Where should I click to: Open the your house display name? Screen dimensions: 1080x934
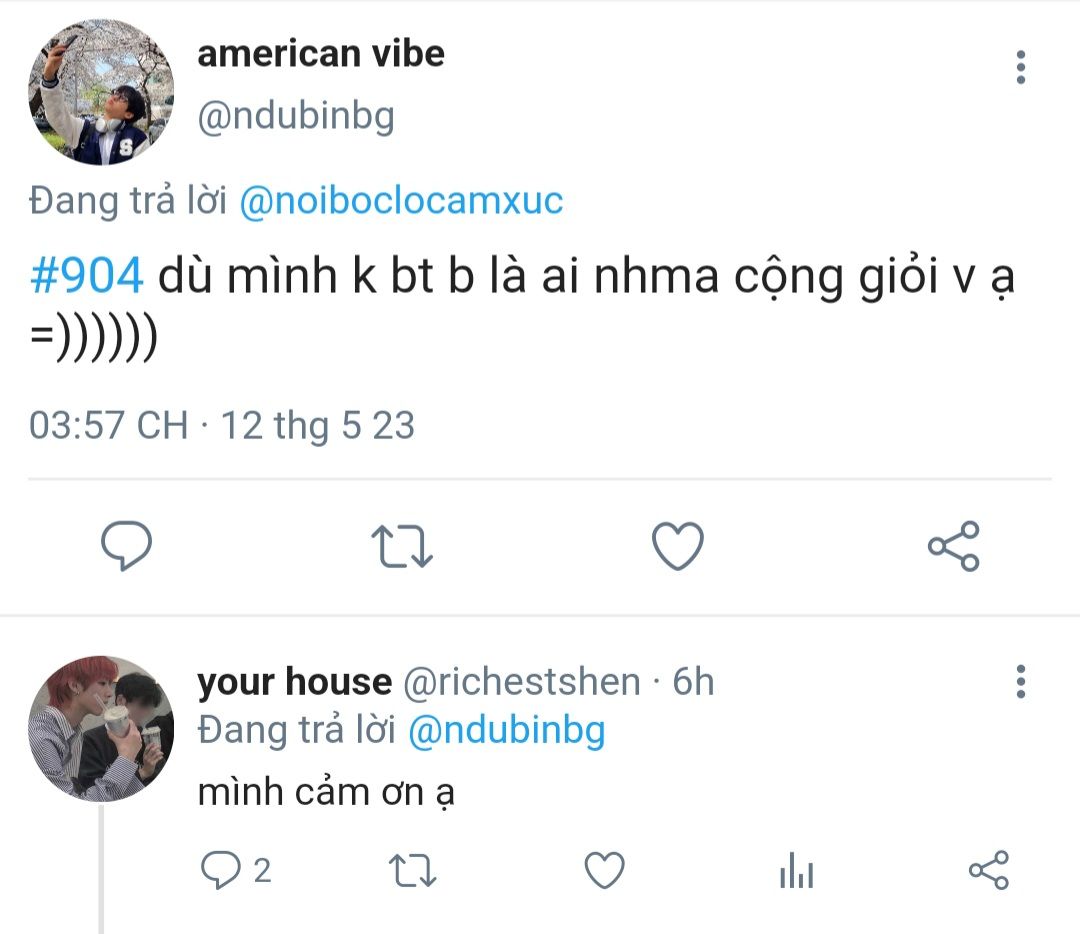294,682
